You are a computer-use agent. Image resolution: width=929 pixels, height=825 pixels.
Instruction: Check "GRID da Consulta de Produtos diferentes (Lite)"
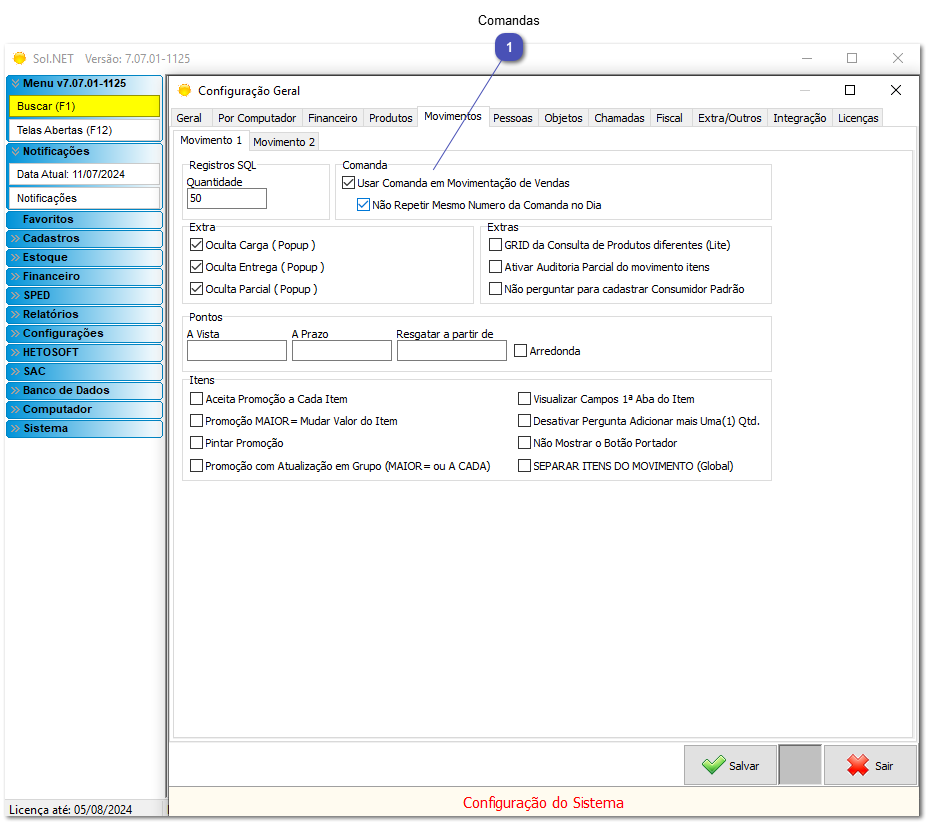pos(495,244)
